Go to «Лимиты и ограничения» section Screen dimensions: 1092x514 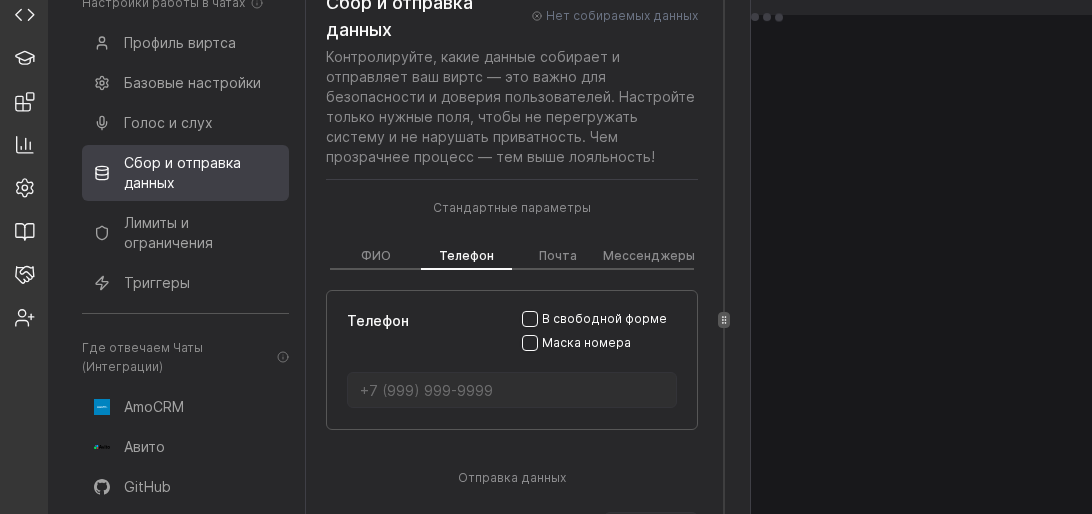[x=168, y=233]
